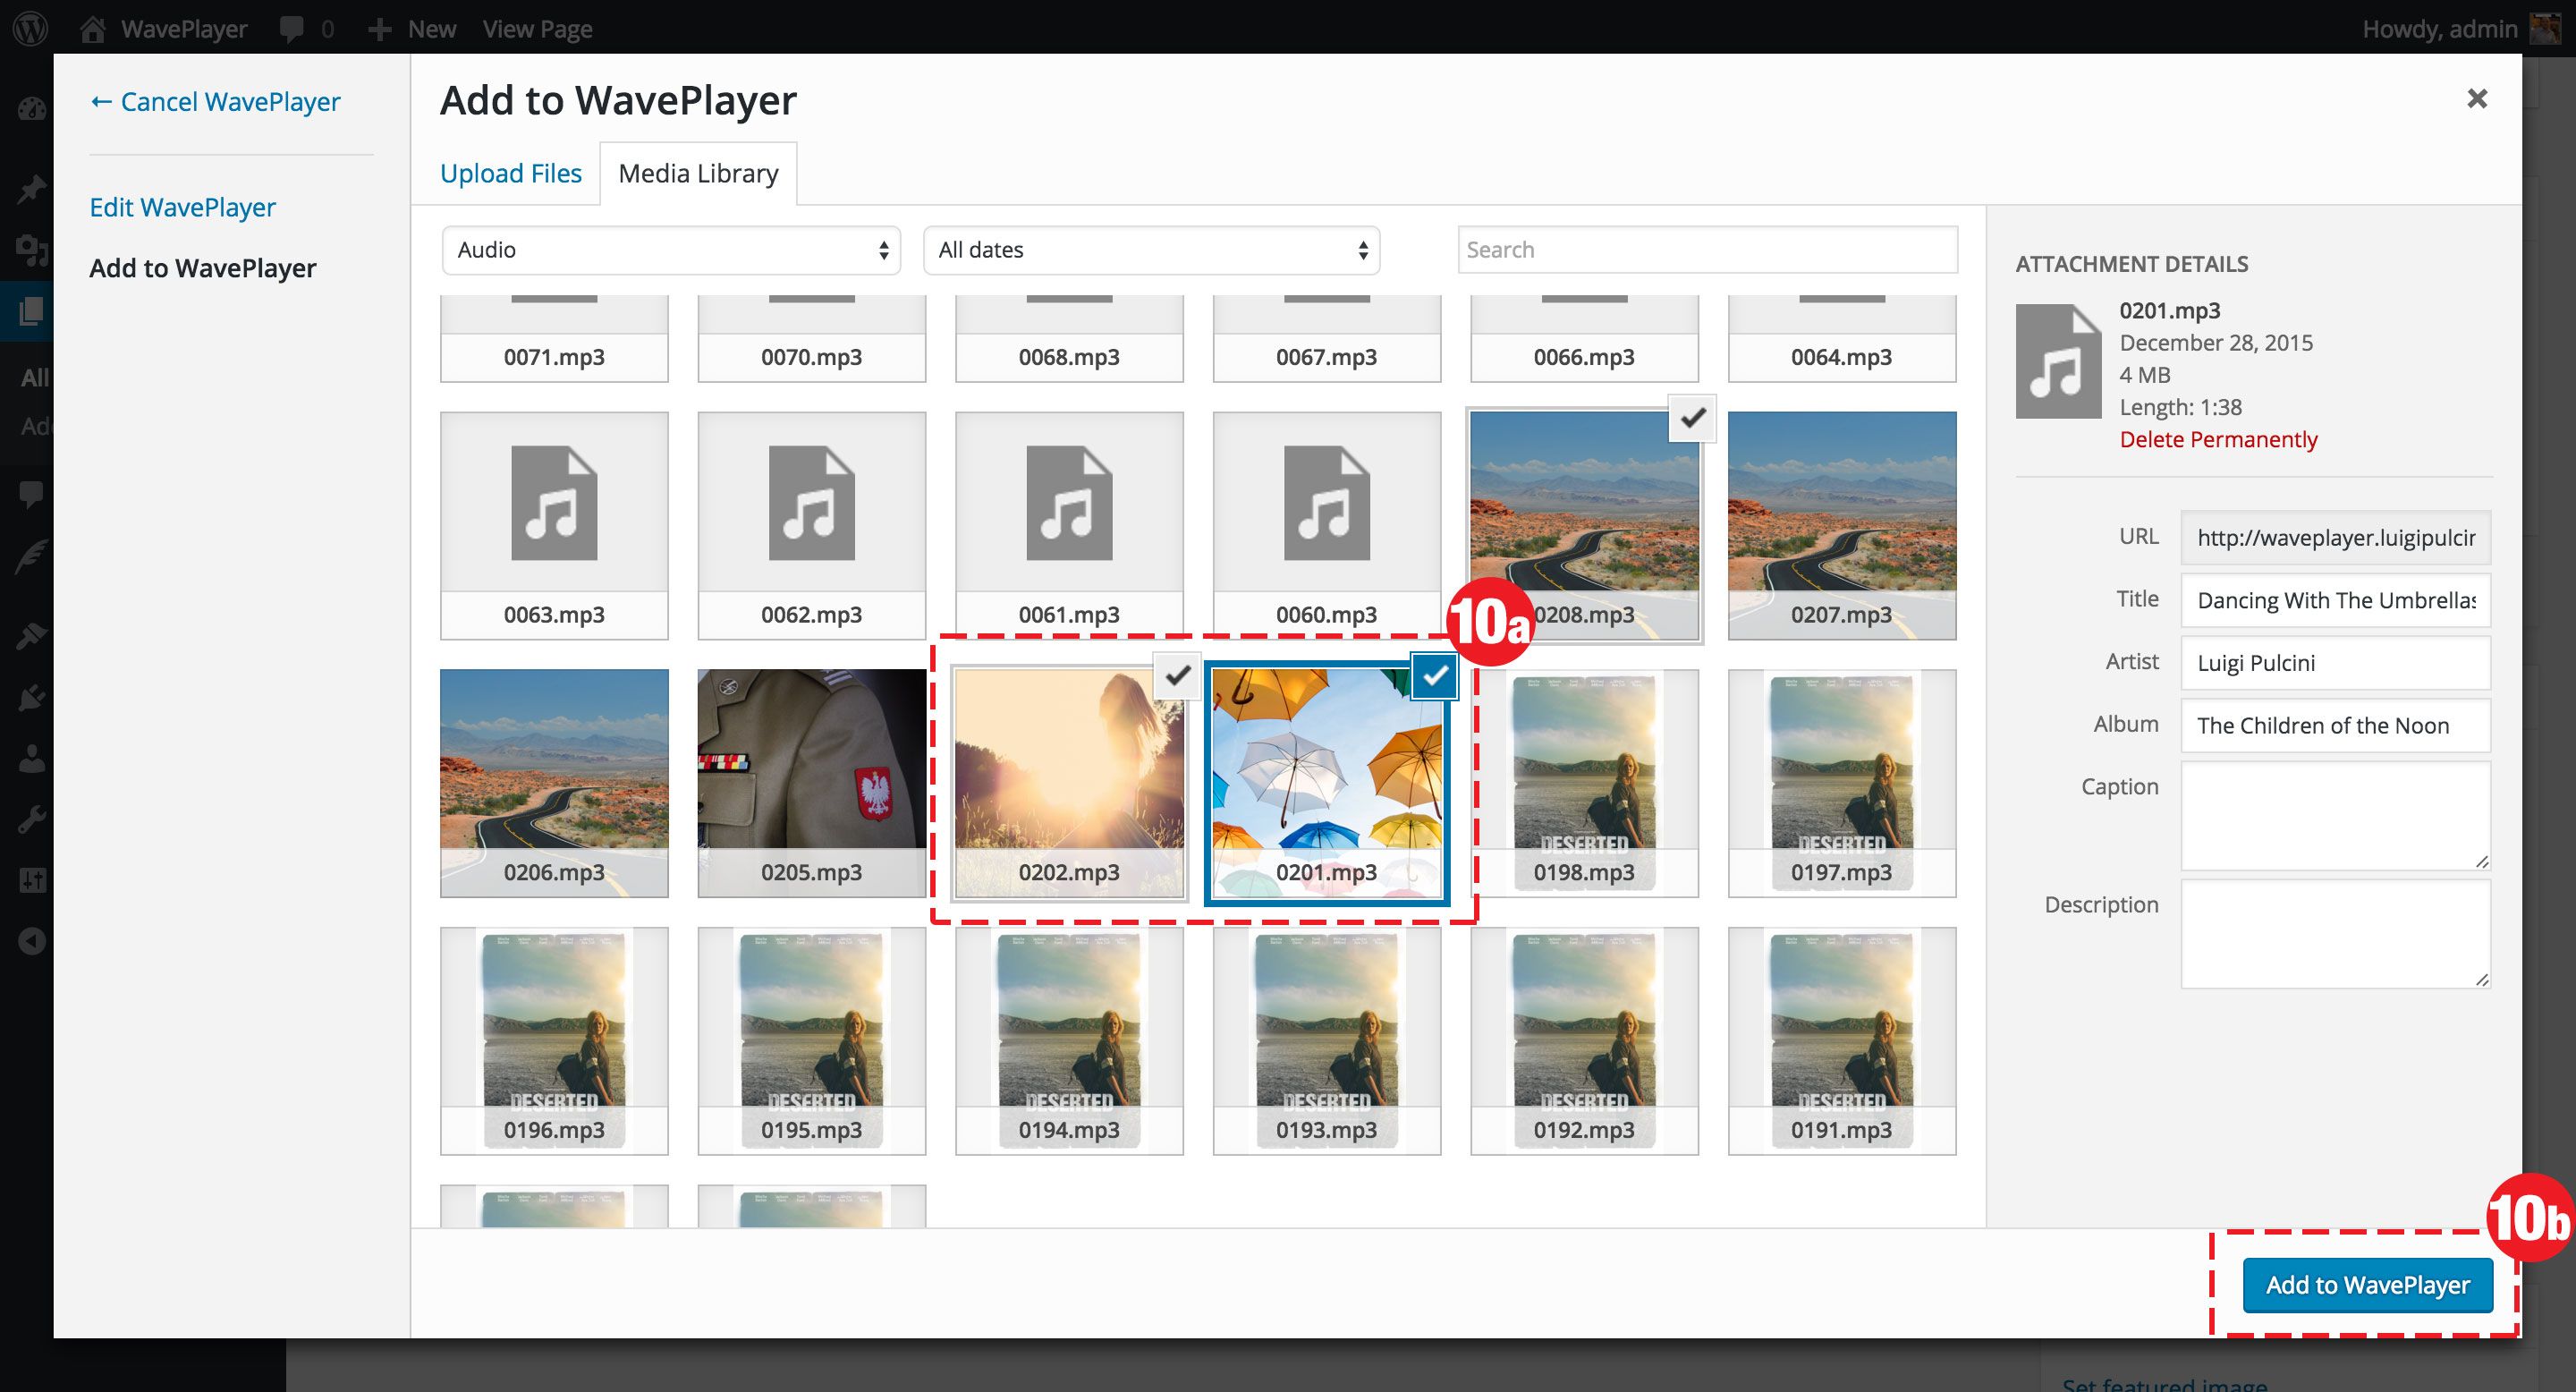Close the Add to WavePlayer dialog

(x=2477, y=99)
